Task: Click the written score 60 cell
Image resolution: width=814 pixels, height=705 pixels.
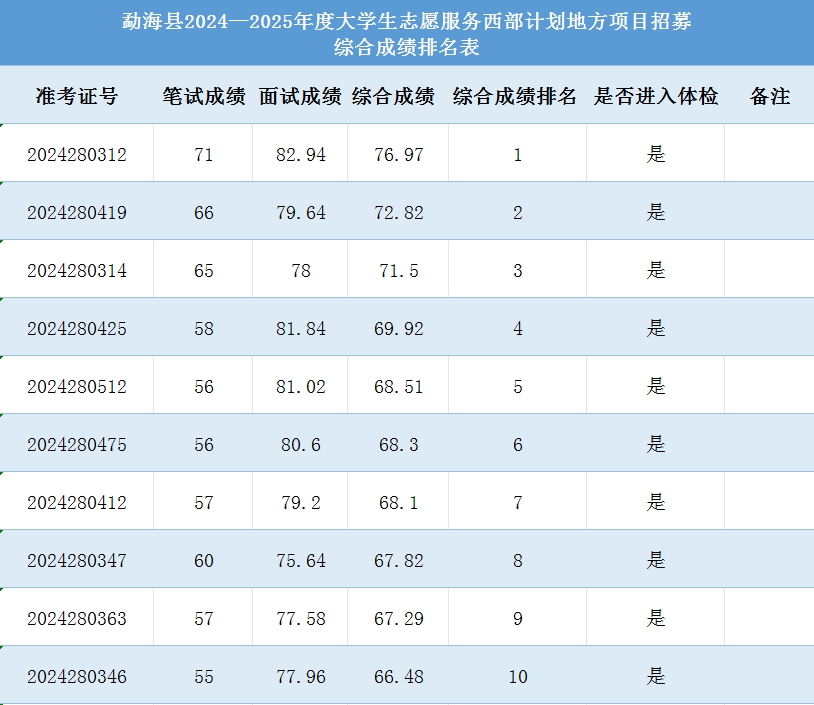Action: 204,561
